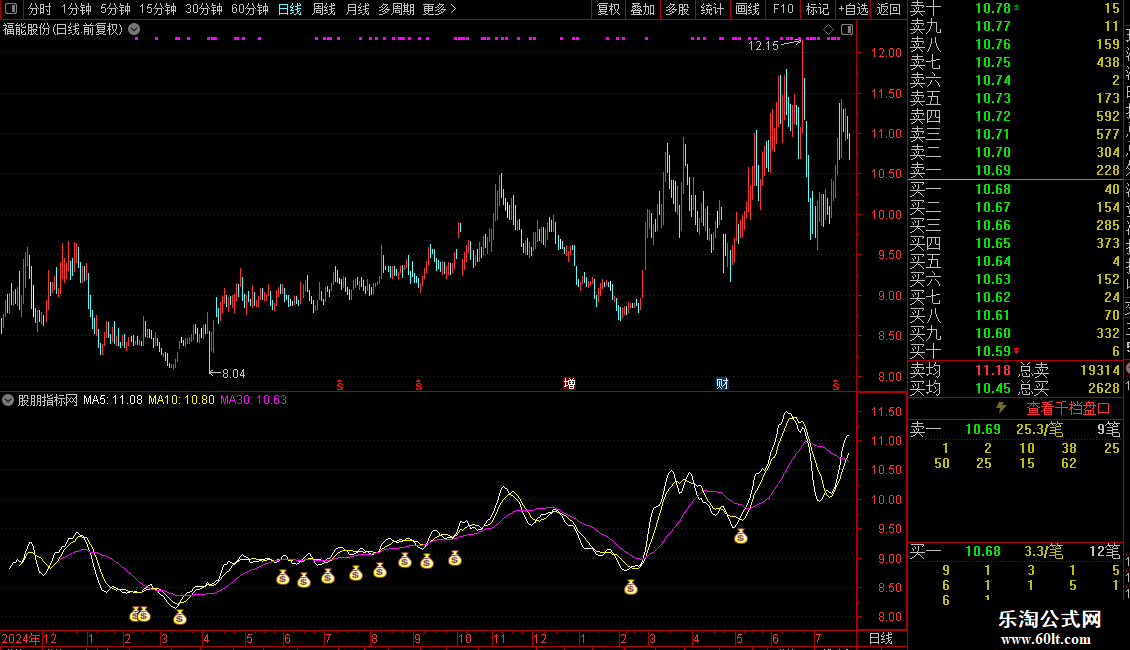Switch to the 分时 intraday view
Viewport: 1130px width, 650px height.
[x=40, y=9]
